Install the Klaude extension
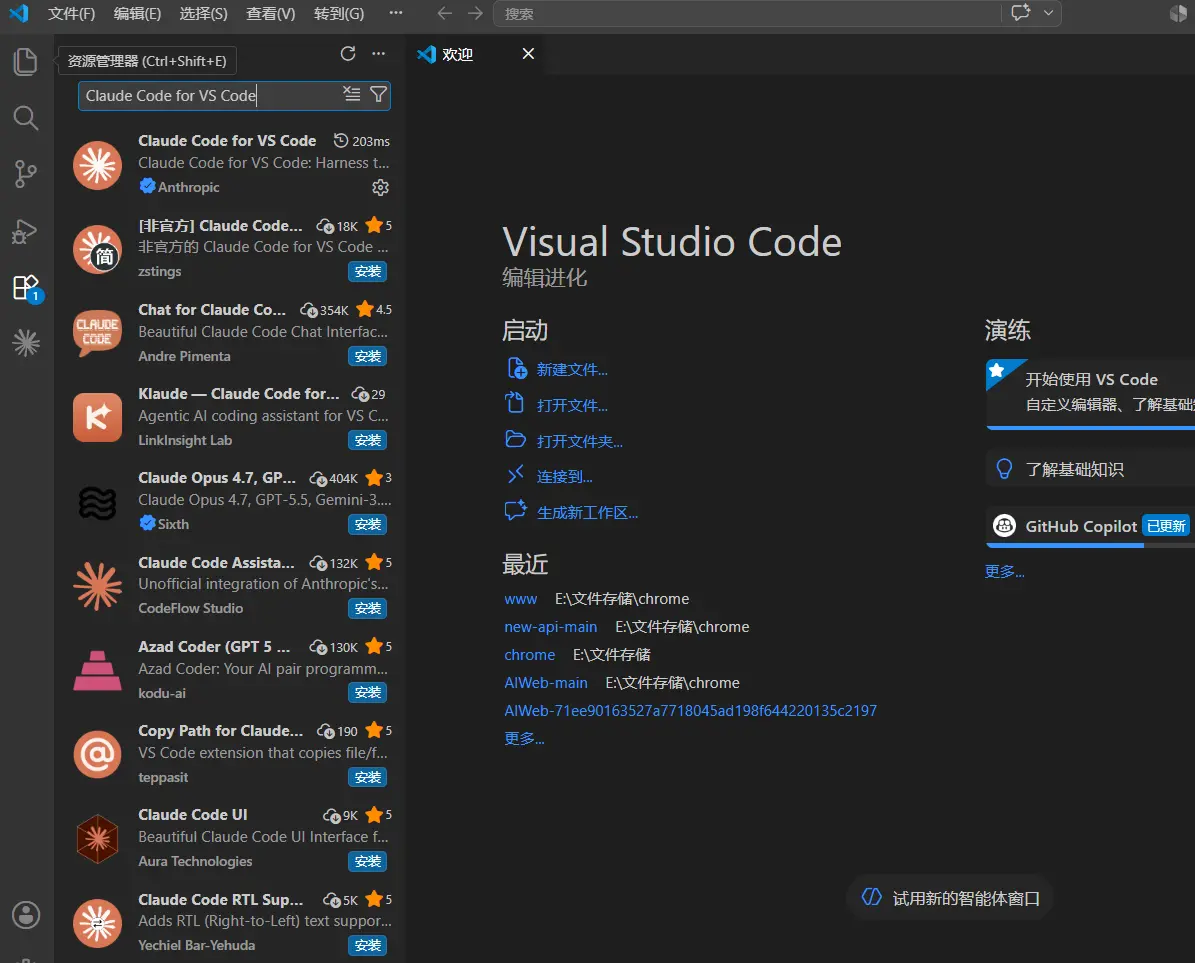1195x963 pixels. (367, 440)
